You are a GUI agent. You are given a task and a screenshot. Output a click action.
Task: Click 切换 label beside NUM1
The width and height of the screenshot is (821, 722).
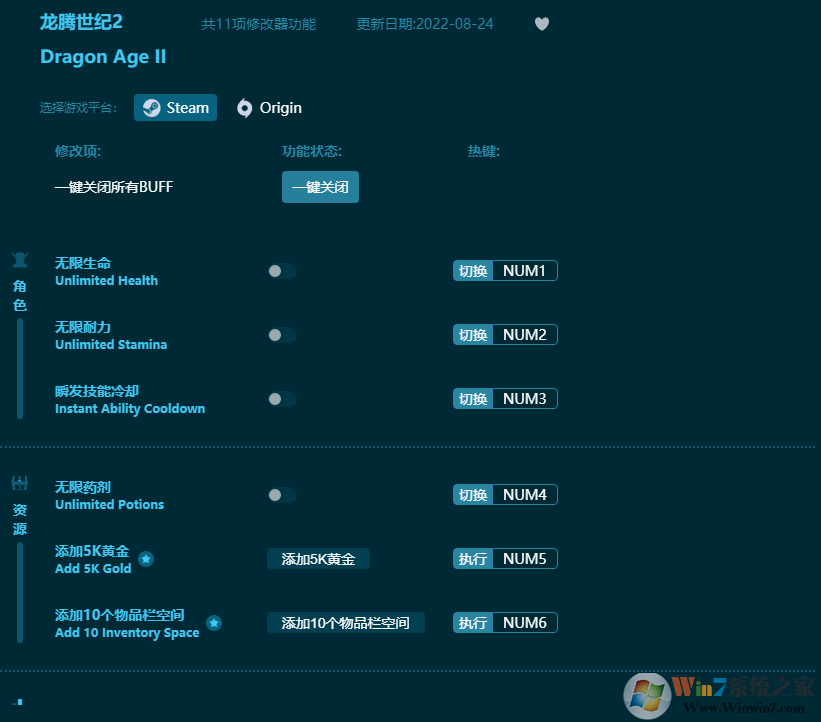[473, 271]
